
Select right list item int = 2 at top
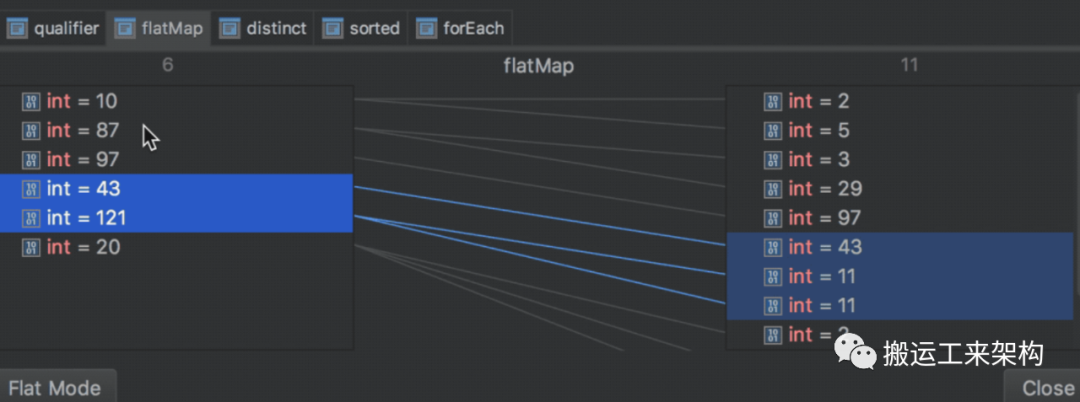pos(900,101)
